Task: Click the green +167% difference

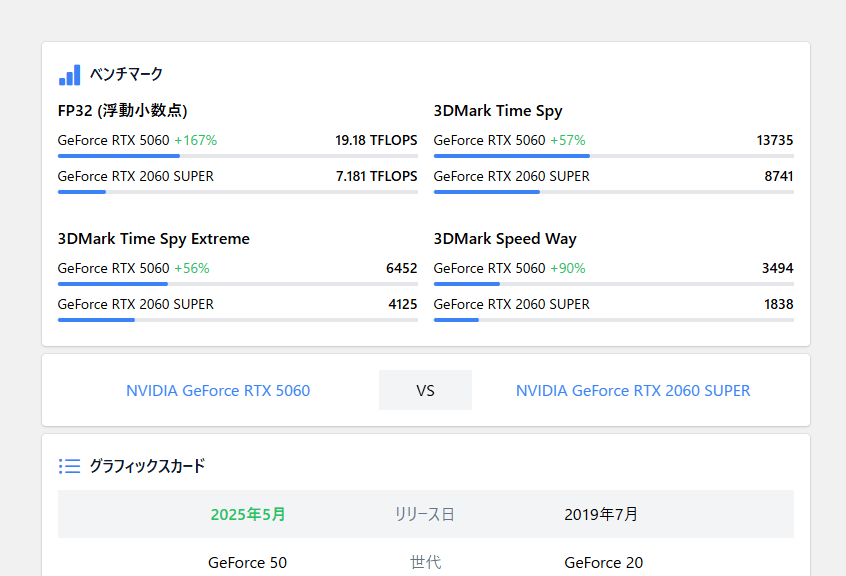Action: point(195,140)
